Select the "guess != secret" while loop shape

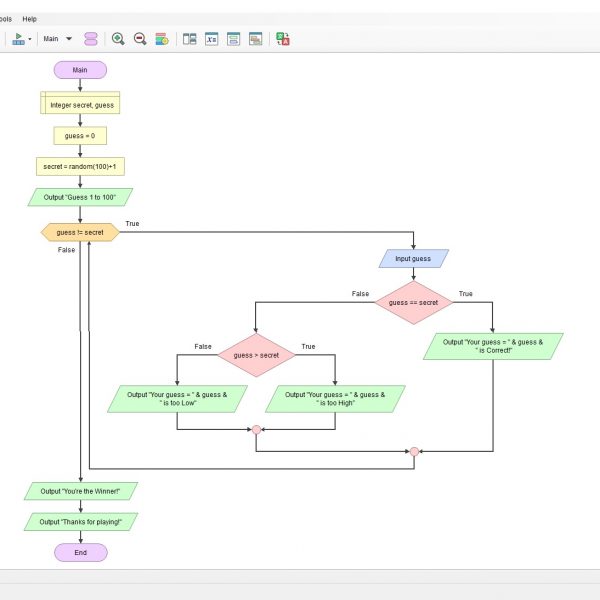click(x=80, y=232)
